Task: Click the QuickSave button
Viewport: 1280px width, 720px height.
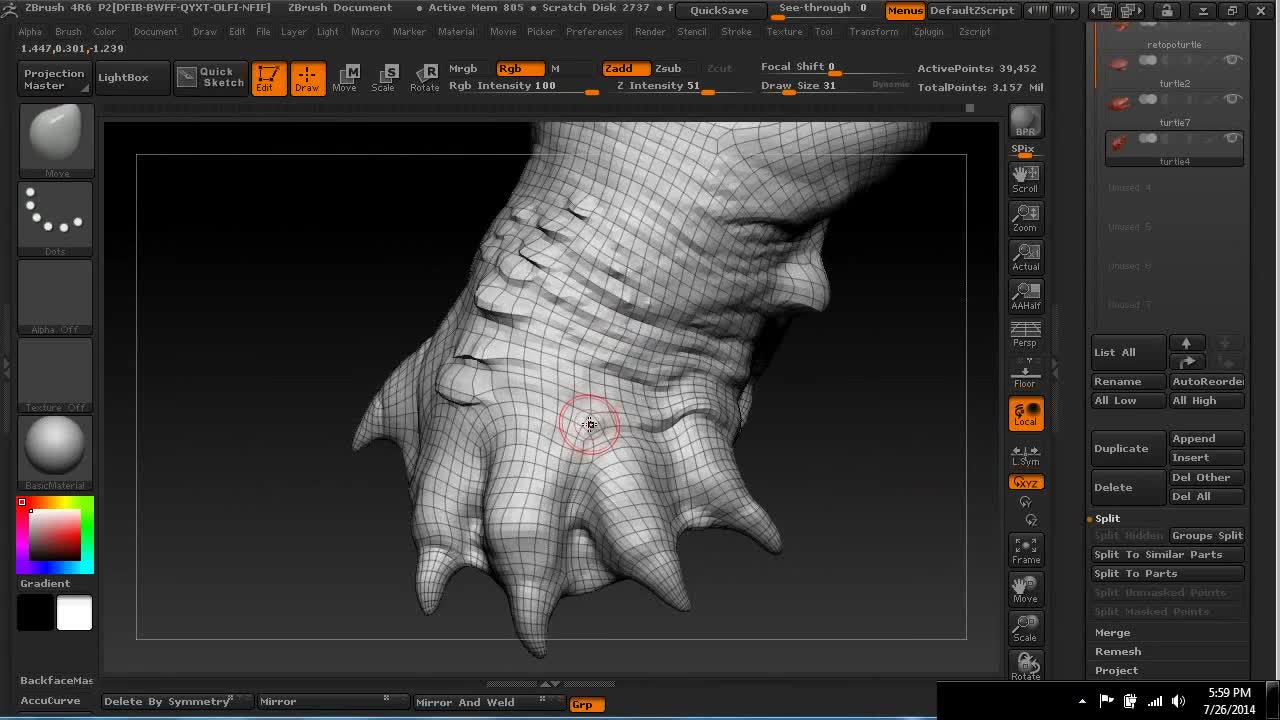Action: click(x=719, y=10)
